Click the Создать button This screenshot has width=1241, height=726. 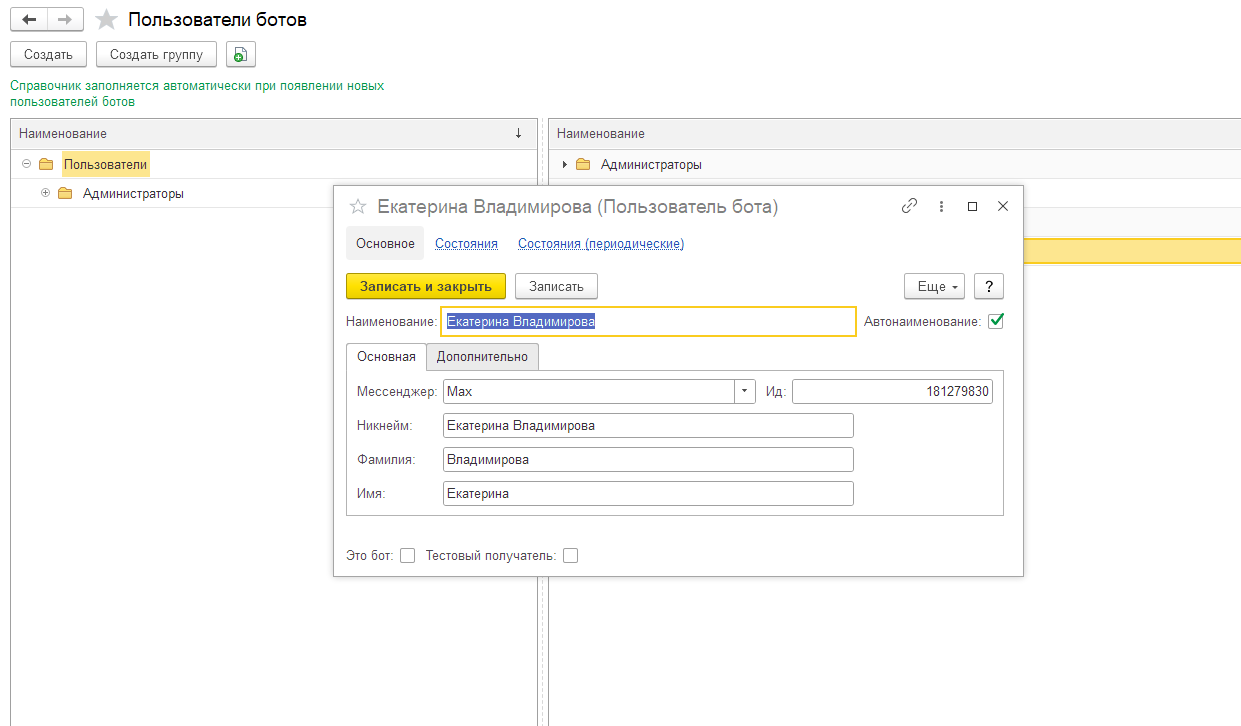(x=48, y=54)
